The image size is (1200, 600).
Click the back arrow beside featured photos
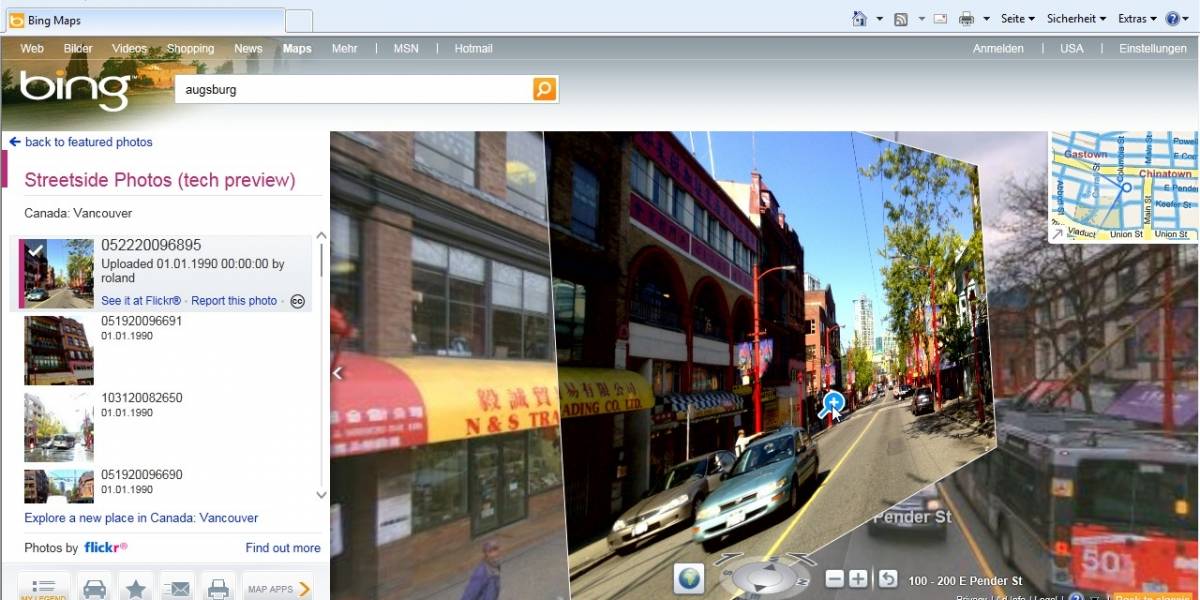15,142
